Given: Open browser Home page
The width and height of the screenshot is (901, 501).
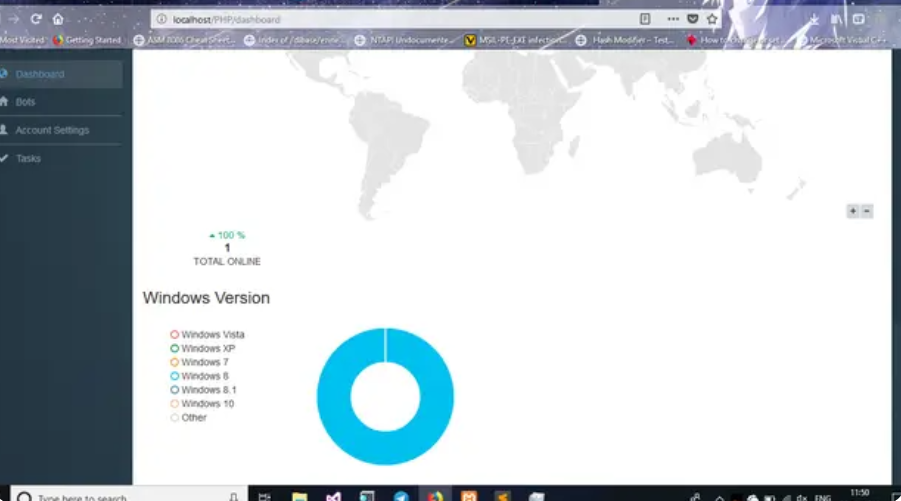Looking at the screenshot, I should (x=57, y=19).
